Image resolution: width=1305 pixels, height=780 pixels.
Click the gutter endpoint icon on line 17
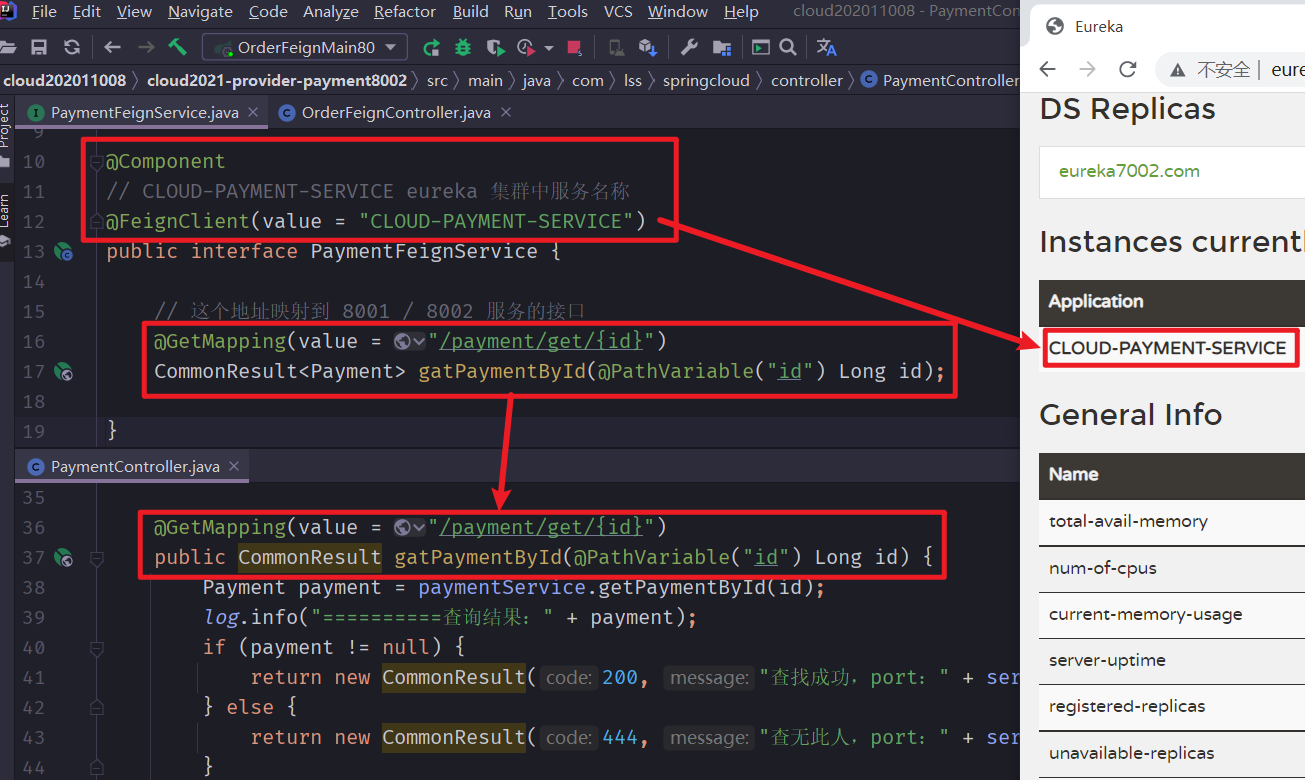click(x=64, y=372)
